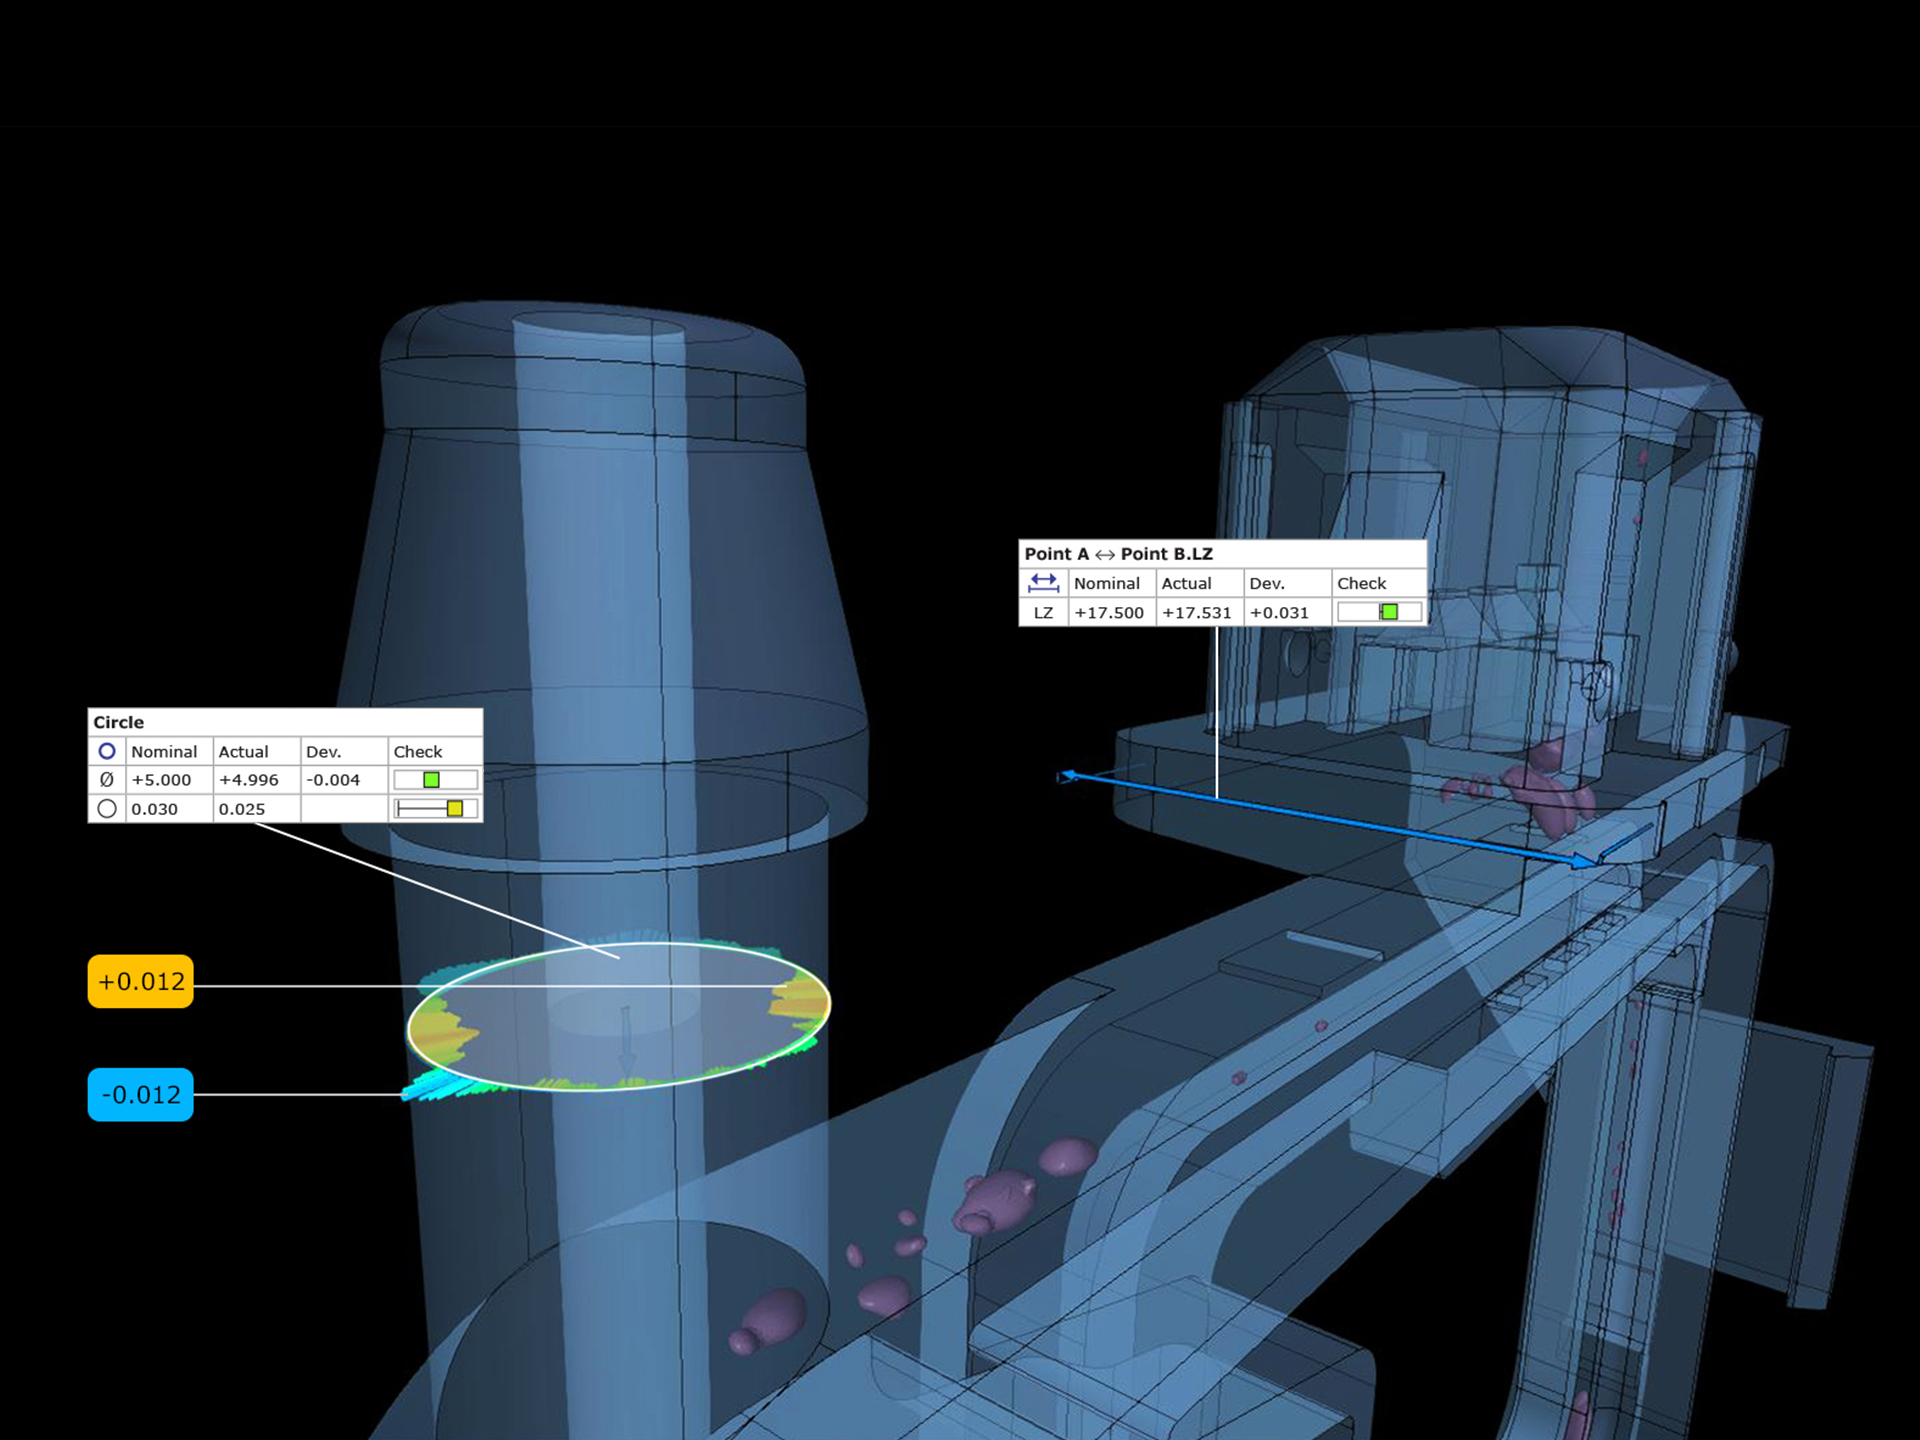Image resolution: width=1920 pixels, height=1440 pixels.
Task: Click the downward arrow inside the circle plane
Action: [627, 1043]
